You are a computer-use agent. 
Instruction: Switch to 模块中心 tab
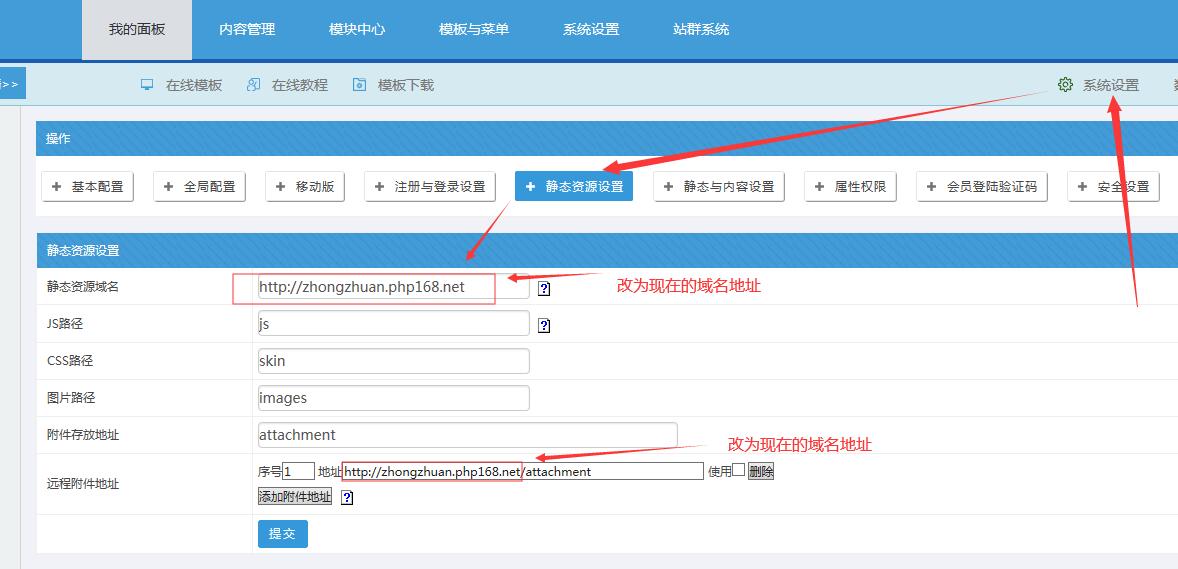[x=357, y=29]
